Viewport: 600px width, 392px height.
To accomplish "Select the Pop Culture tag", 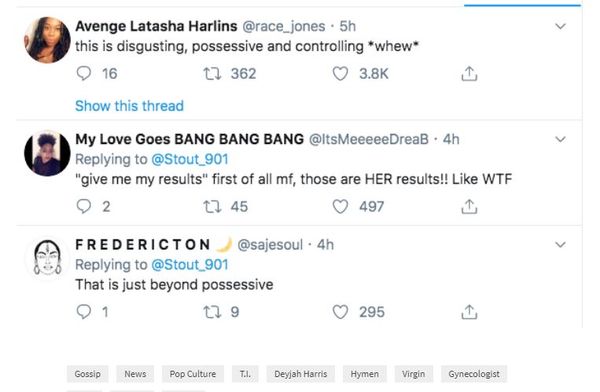I will coord(193,374).
